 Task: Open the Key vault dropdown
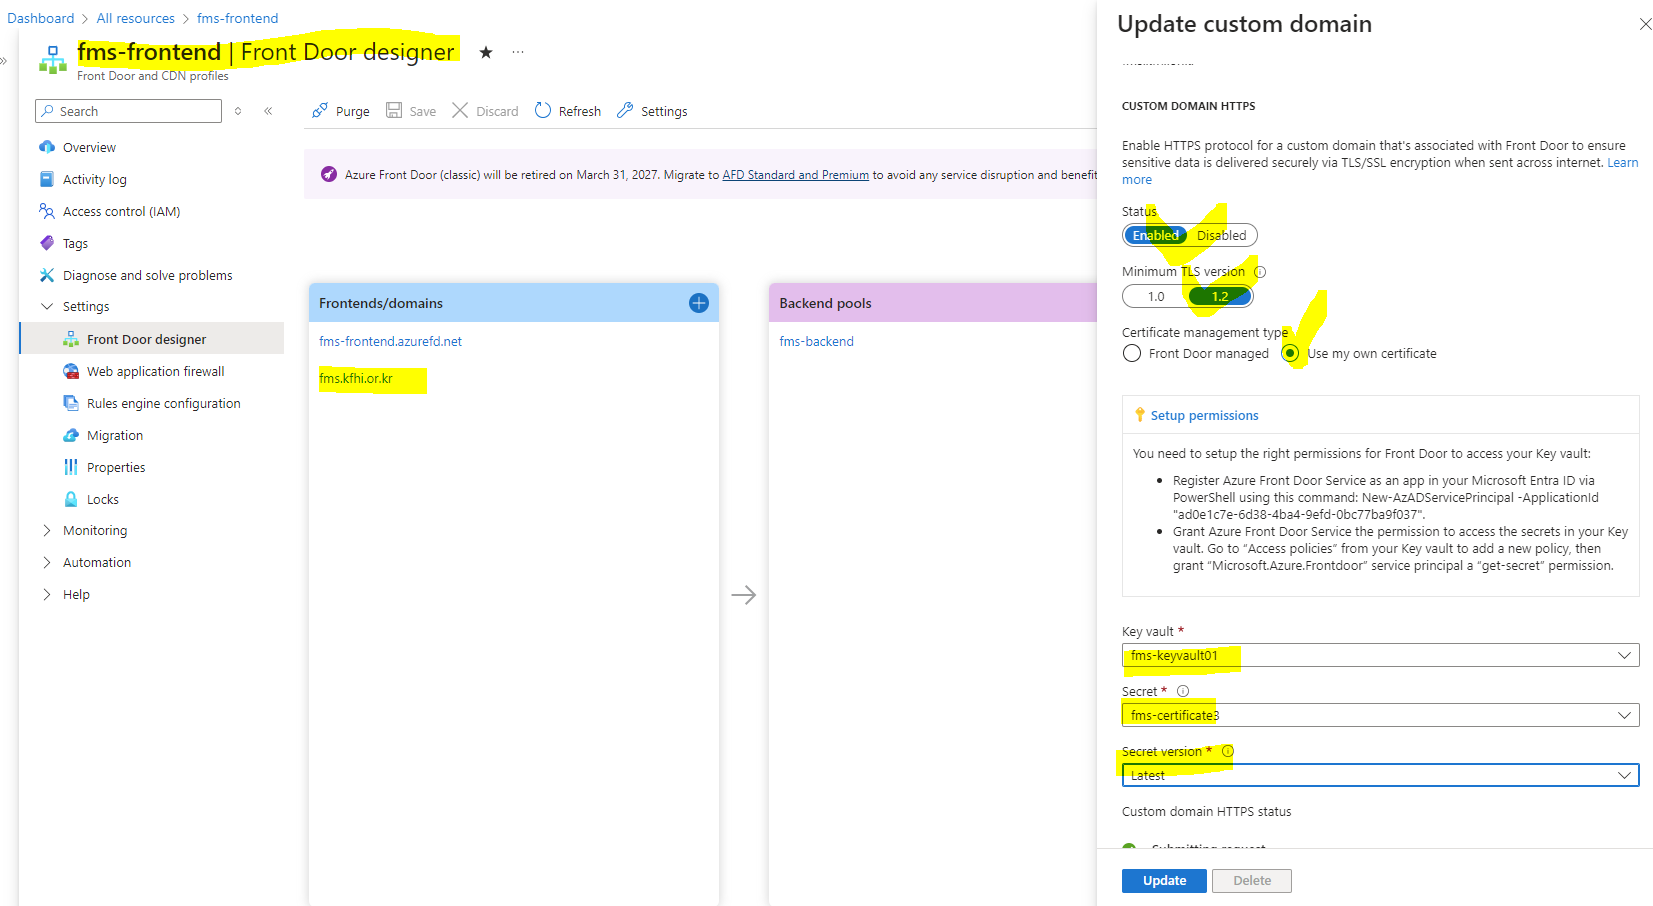point(1380,655)
